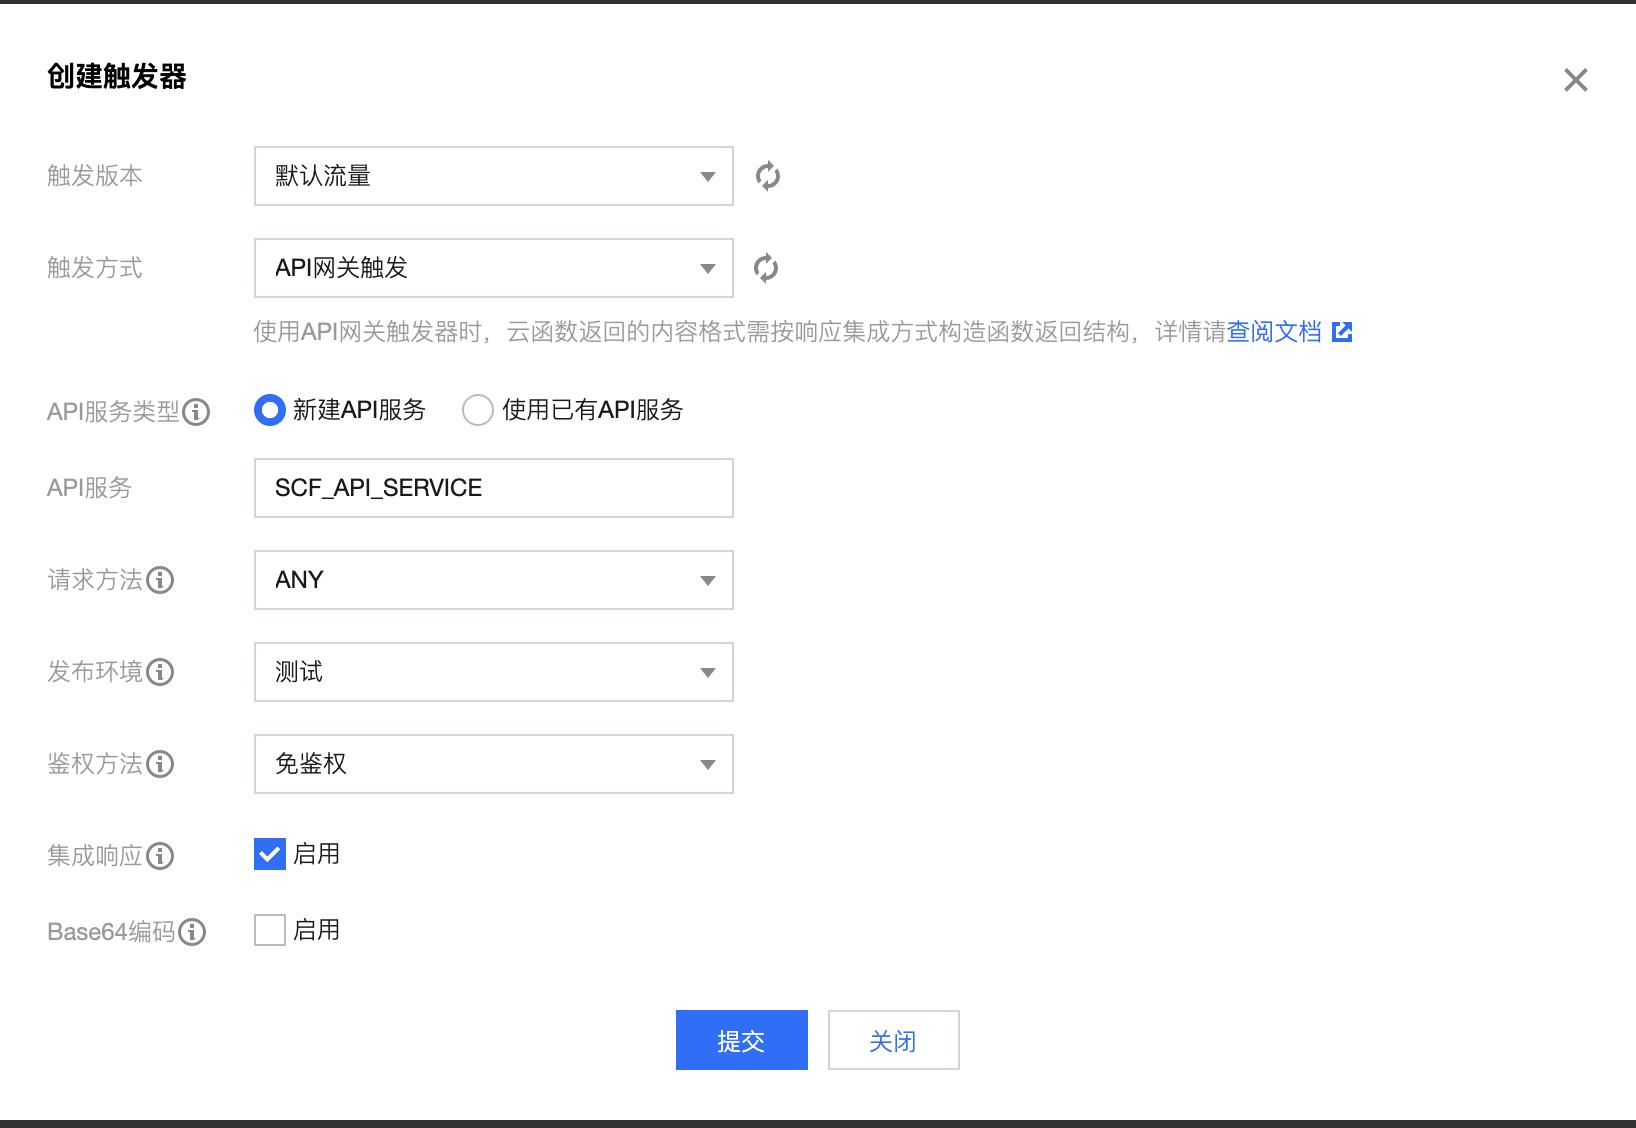Click the 触发方式 field label
The height and width of the screenshot is (1128, 1636).
point(95,268)
